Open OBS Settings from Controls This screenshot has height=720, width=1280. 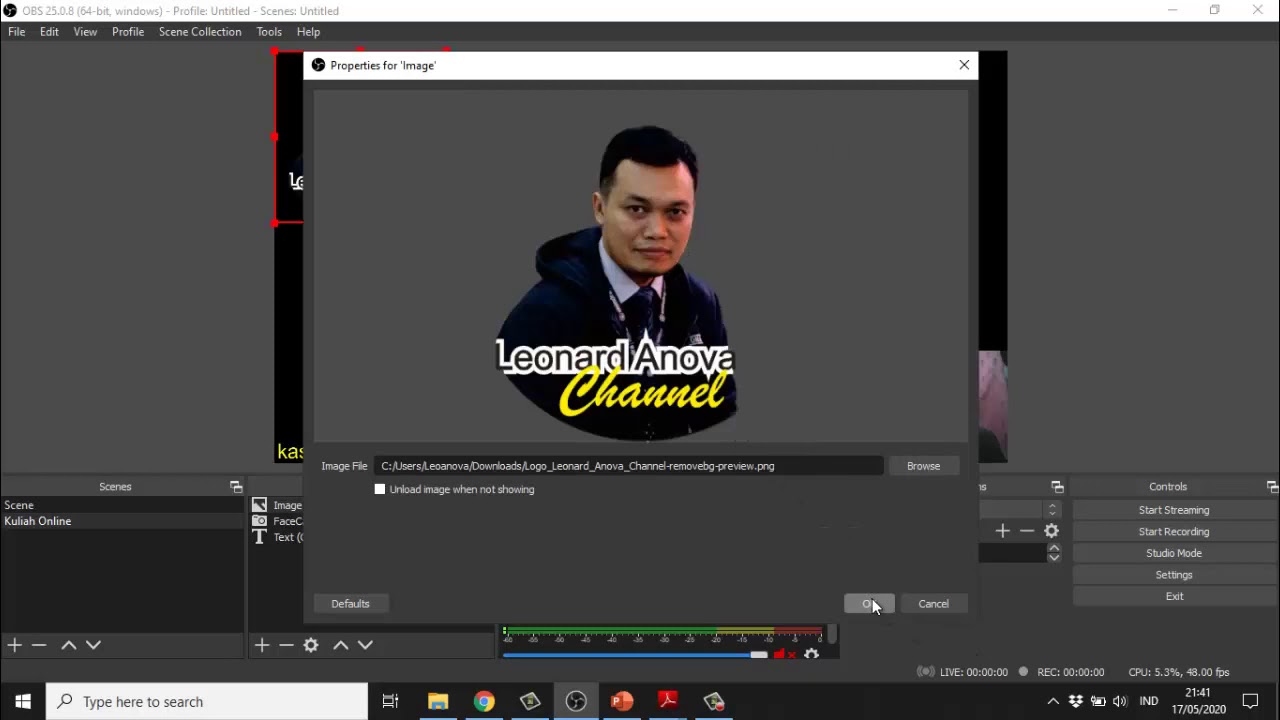[x=1174, y=575]
